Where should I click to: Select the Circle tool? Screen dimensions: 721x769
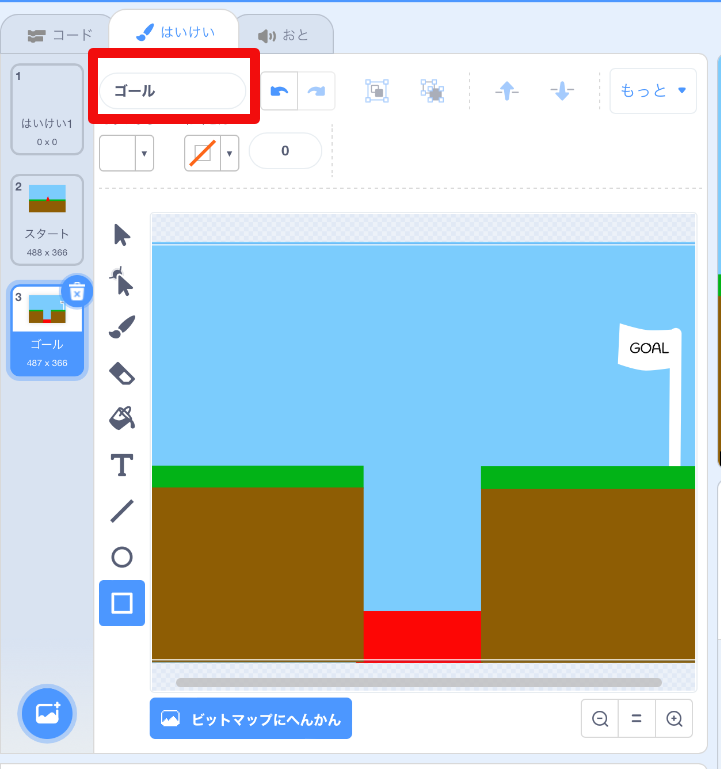coord(122,557)
